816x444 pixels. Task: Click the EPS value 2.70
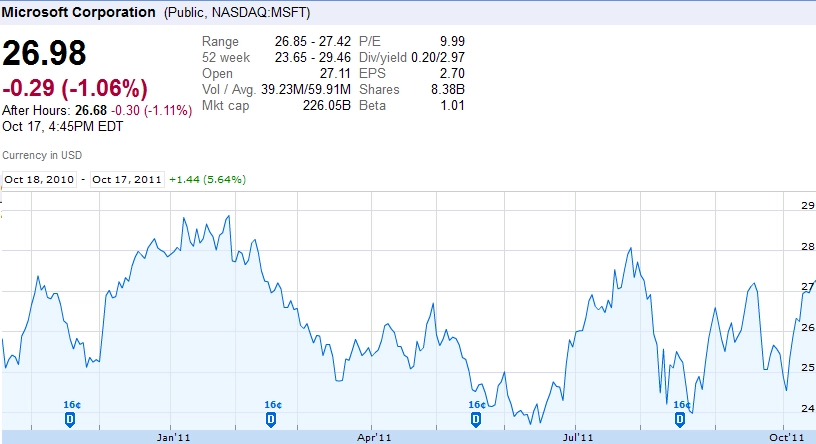(452, 73)
